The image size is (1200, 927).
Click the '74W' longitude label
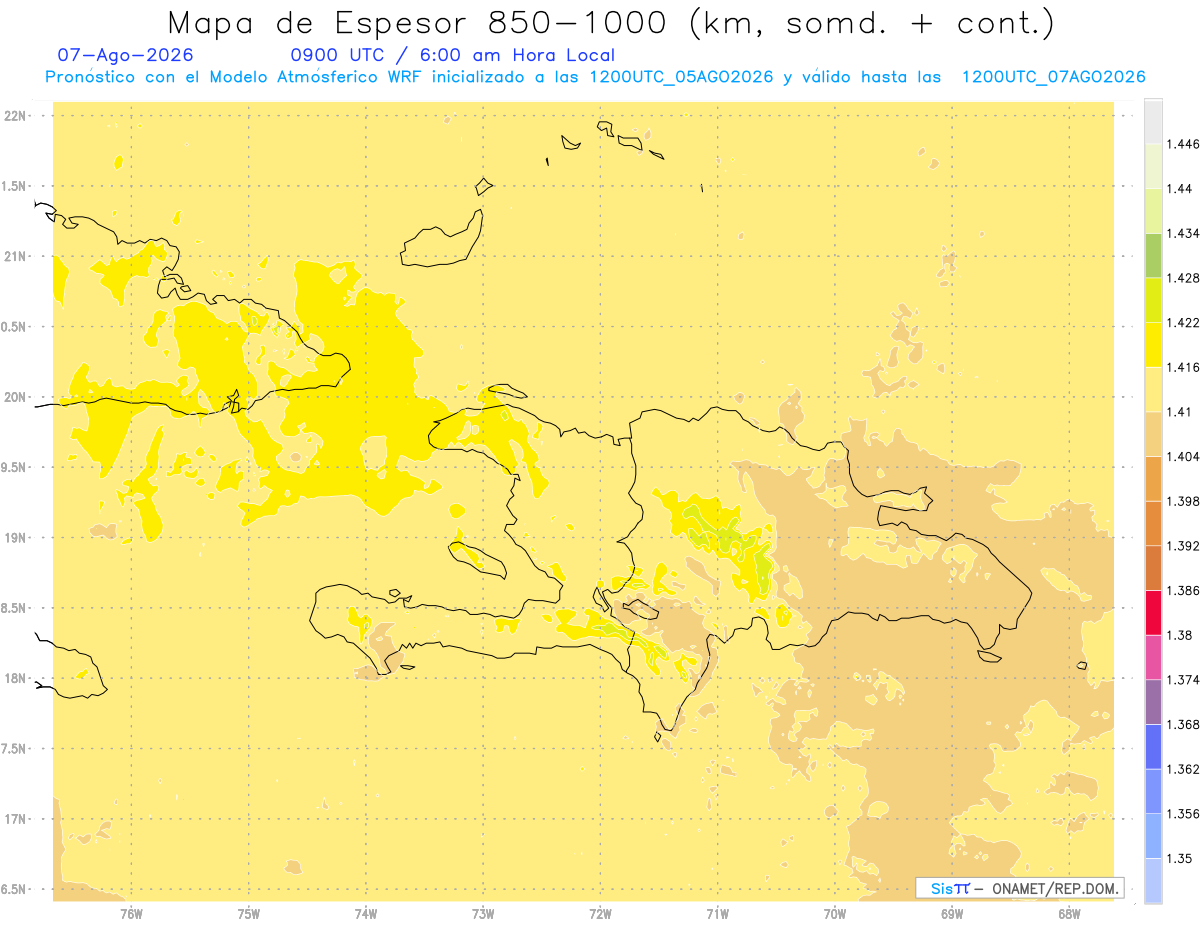click(366, 914)
